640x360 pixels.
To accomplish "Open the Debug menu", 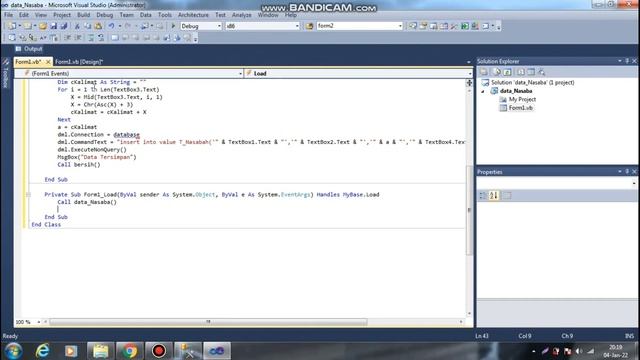I will point(104,15).
